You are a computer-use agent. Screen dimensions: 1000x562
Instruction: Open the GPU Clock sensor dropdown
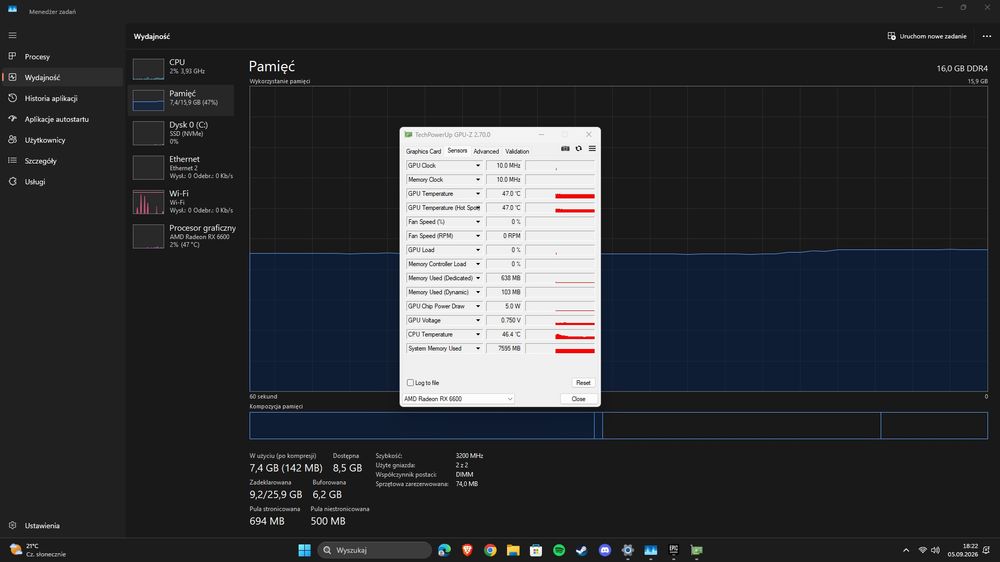[478, 166]
